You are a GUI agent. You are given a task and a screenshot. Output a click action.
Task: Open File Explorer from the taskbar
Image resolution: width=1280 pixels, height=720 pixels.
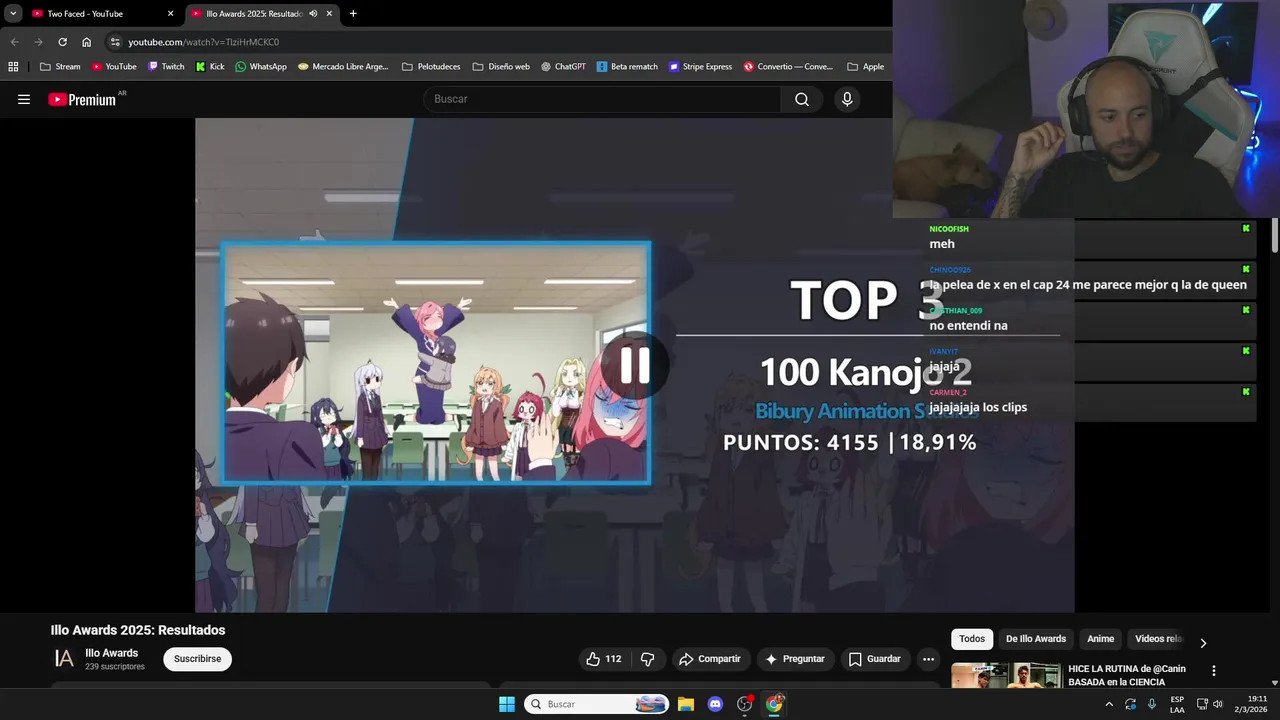click(686, 704)
